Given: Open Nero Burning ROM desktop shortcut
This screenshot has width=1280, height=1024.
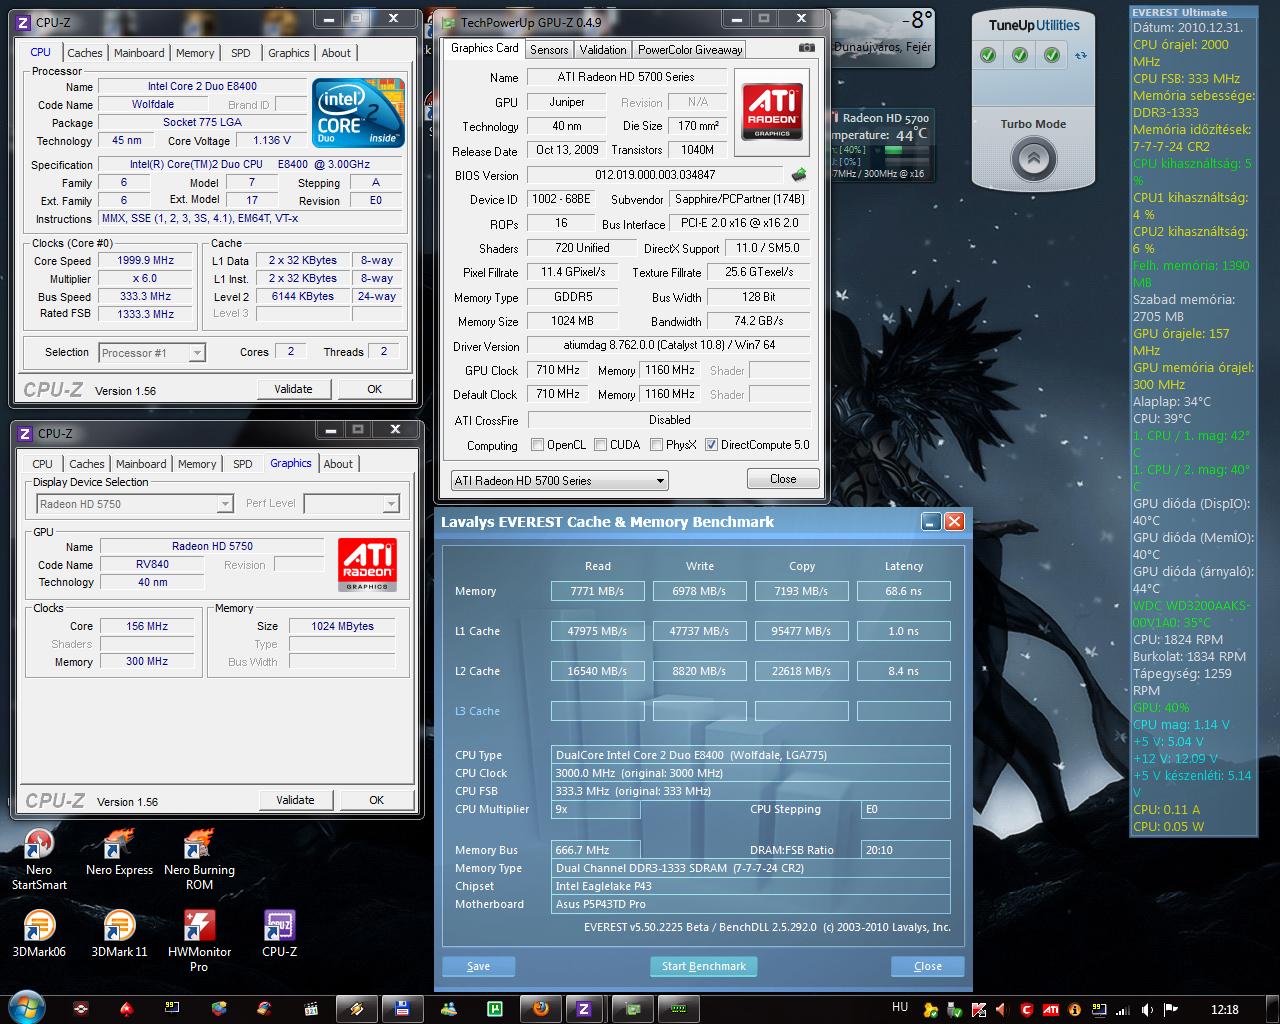Looking at the screenshot, I should pyautogui.click(x=199, y=858).
